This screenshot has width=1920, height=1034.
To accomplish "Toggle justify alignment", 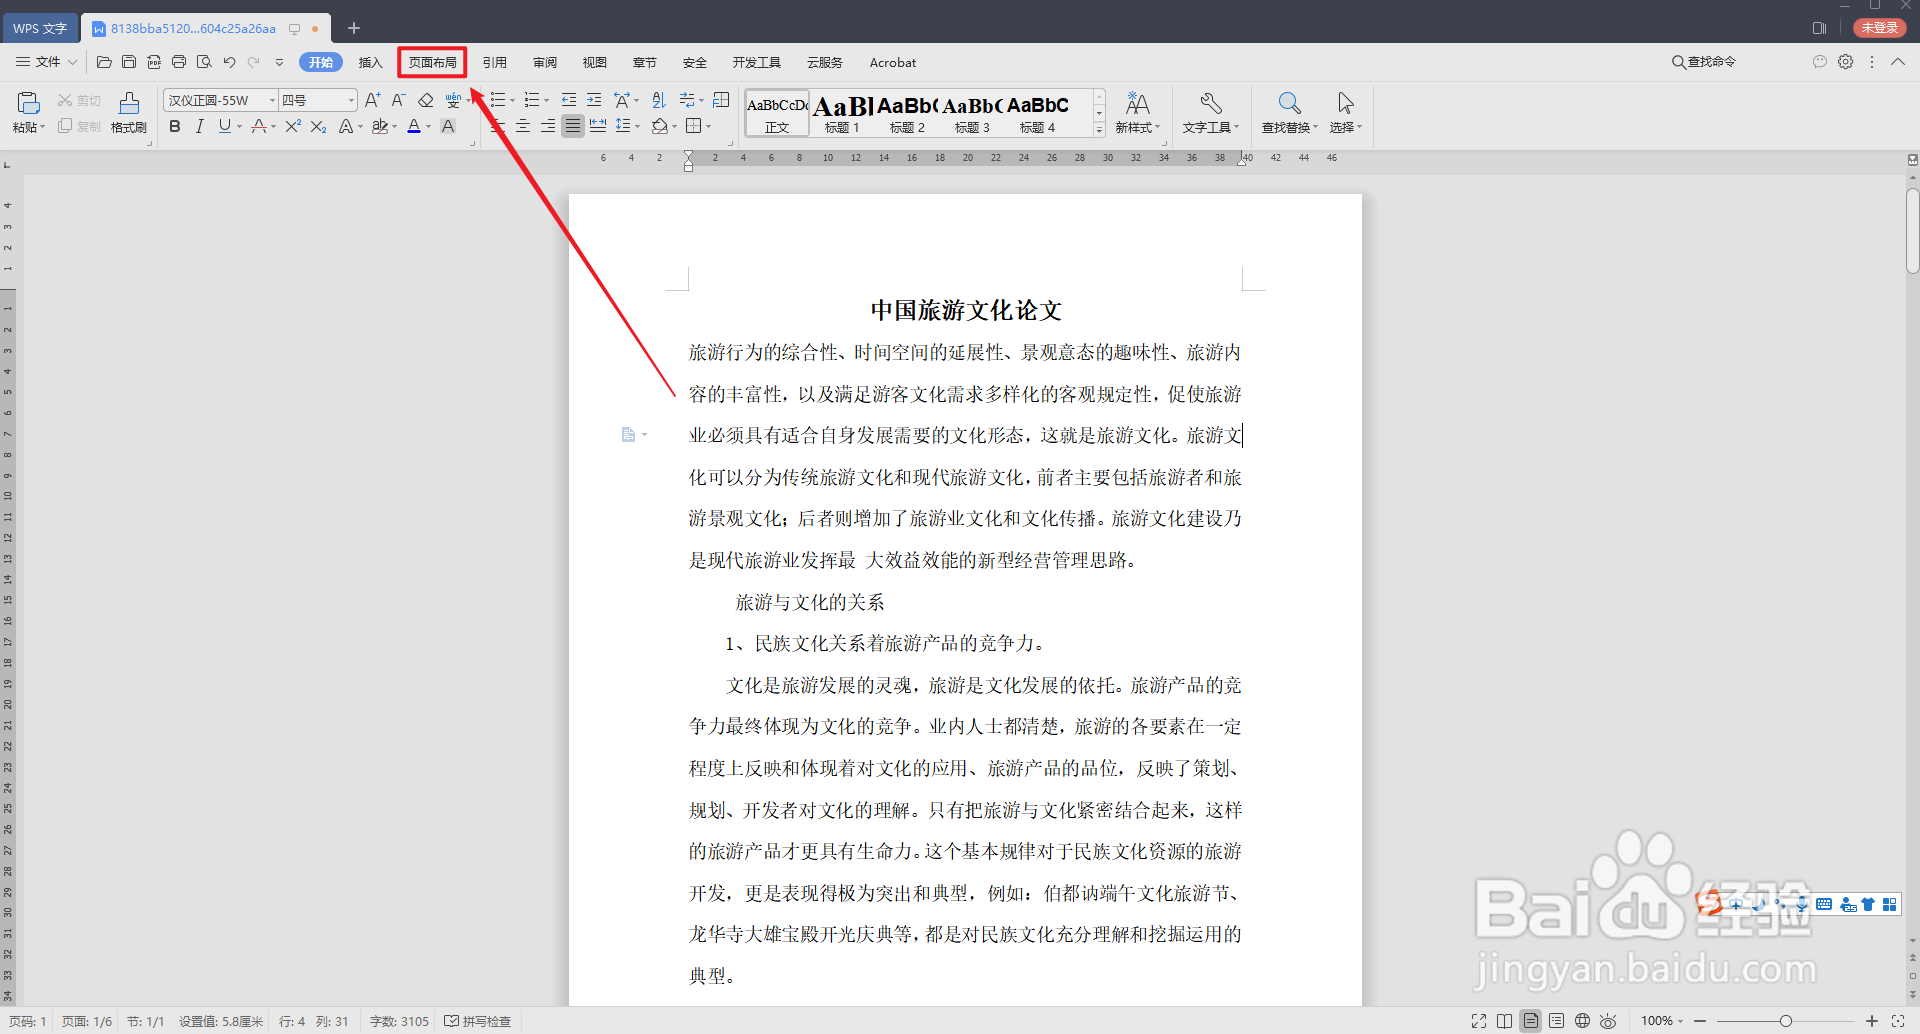I will pyautogui.click(x=573, y=126).
